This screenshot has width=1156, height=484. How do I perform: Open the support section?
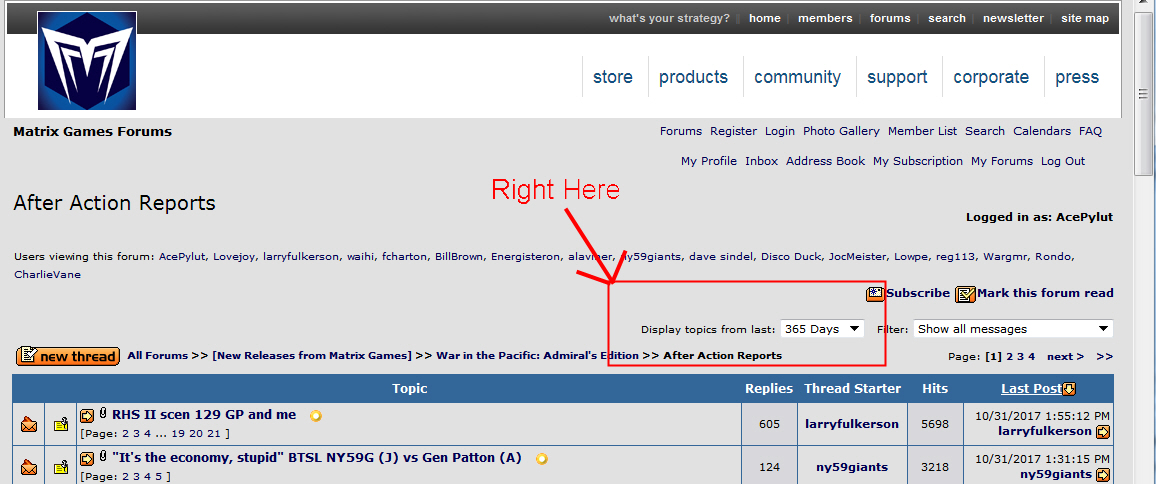click(897, 77)
